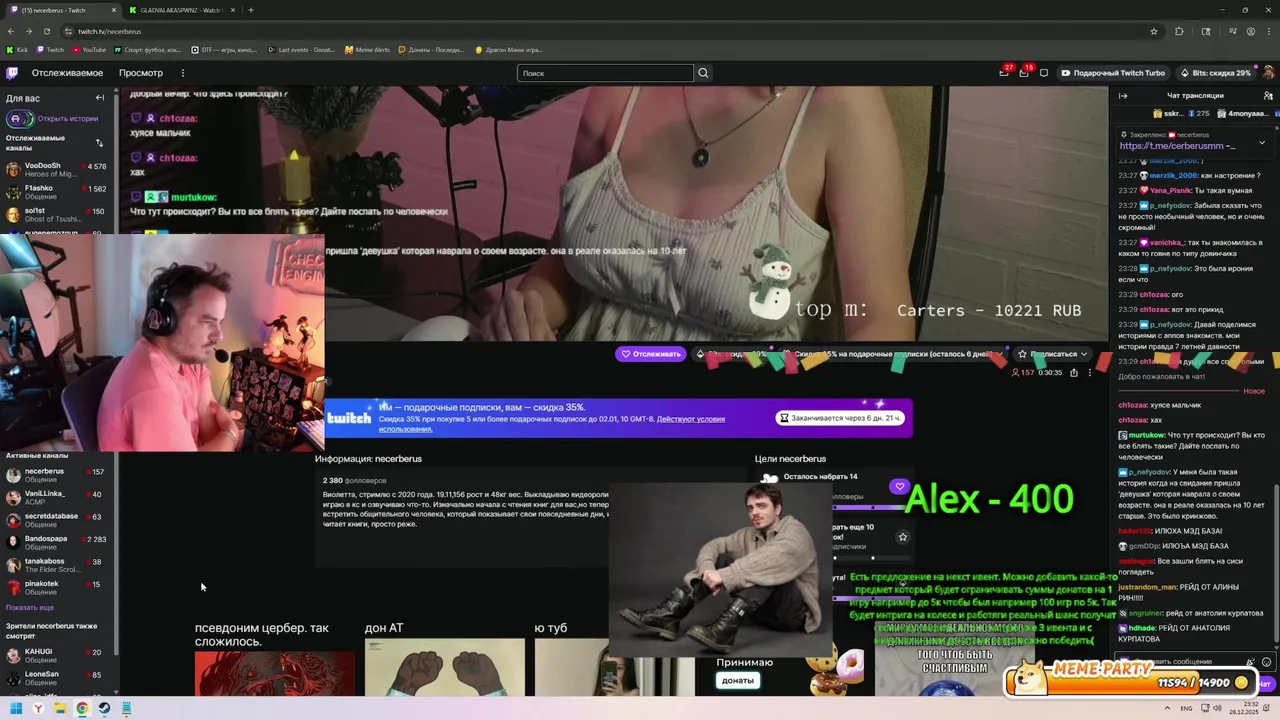Click the 'Новое' new messages marker
The width and height of the screenshot is (1280, 720).
(1254, 391)
